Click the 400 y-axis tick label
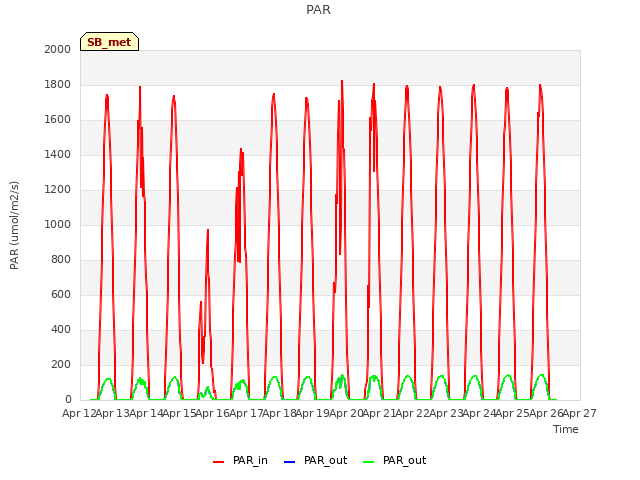 [61, 329]
